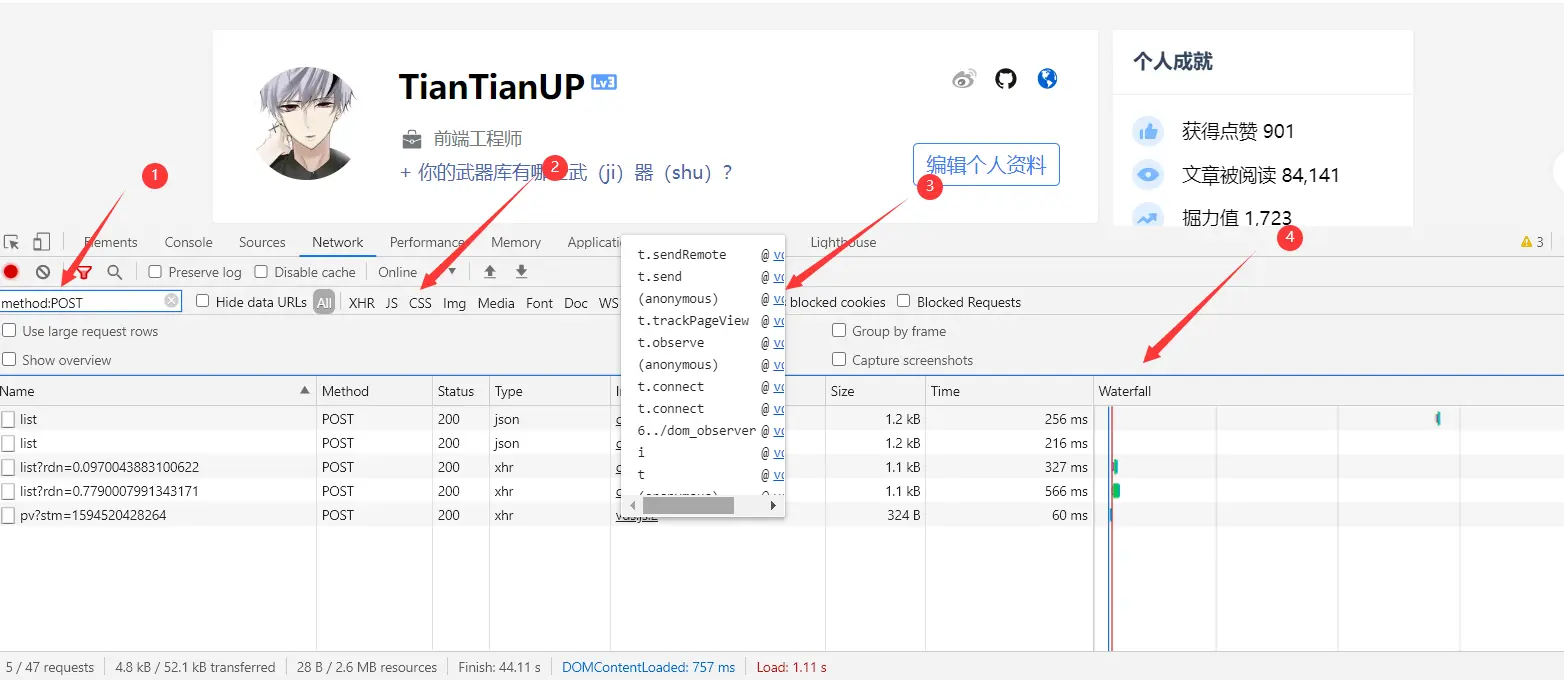Sort by the Method column header
The width and height of the screenshot is (1564, 680).
[x=374, y=391]
